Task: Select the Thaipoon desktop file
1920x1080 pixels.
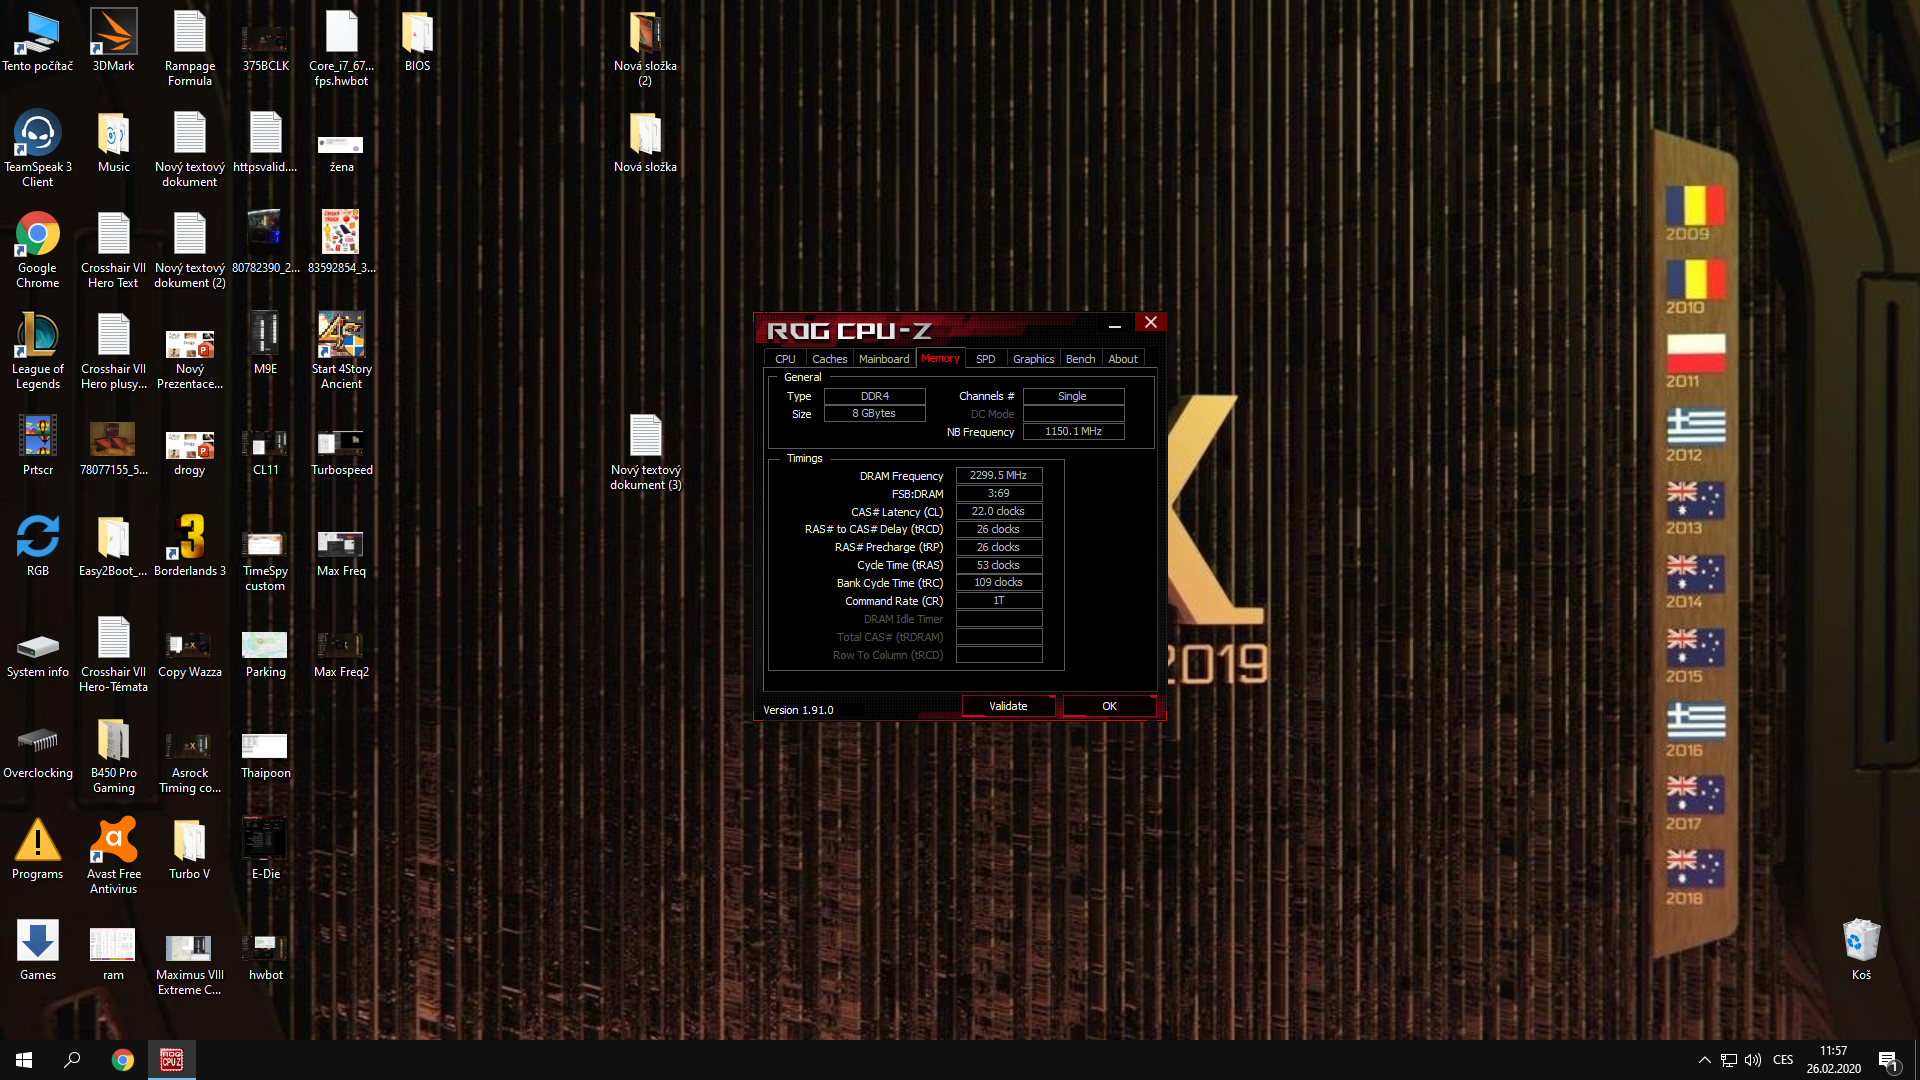Action: pos(265,755)
